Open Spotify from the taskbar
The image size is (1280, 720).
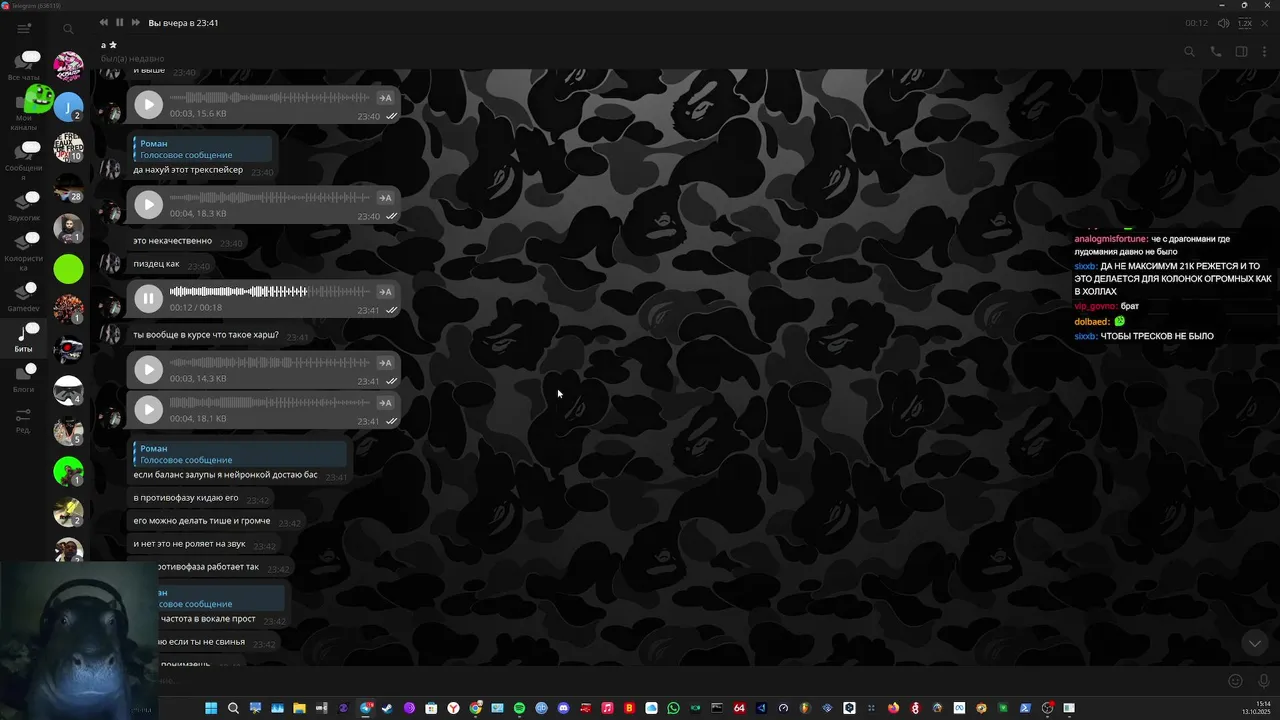pos(519,708)
